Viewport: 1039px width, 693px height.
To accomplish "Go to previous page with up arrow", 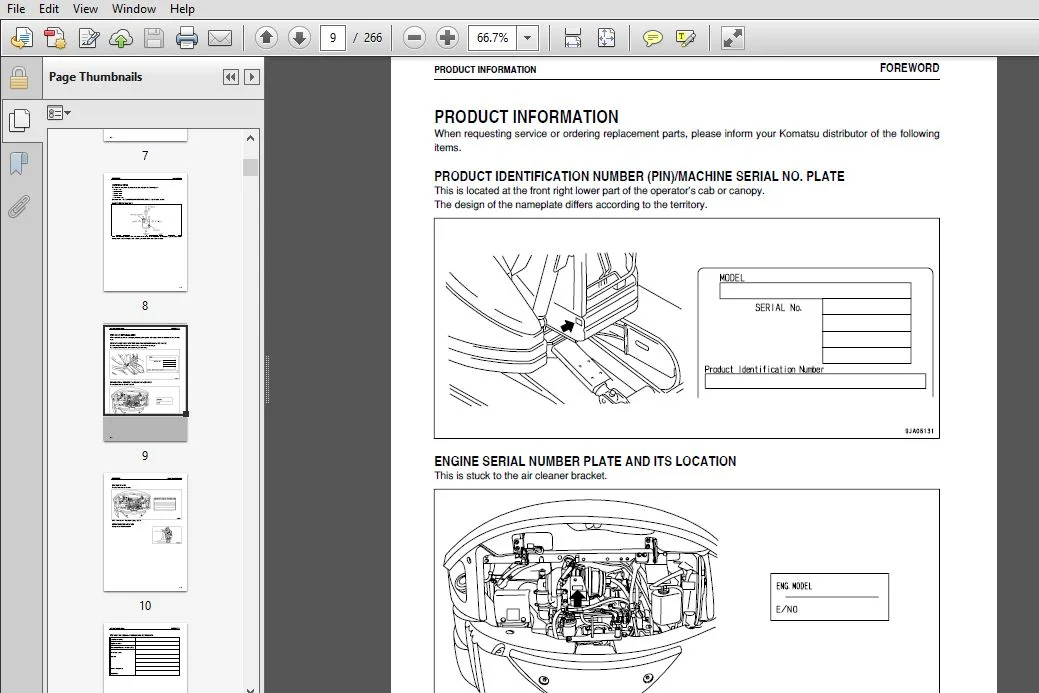I will (266, 38).
